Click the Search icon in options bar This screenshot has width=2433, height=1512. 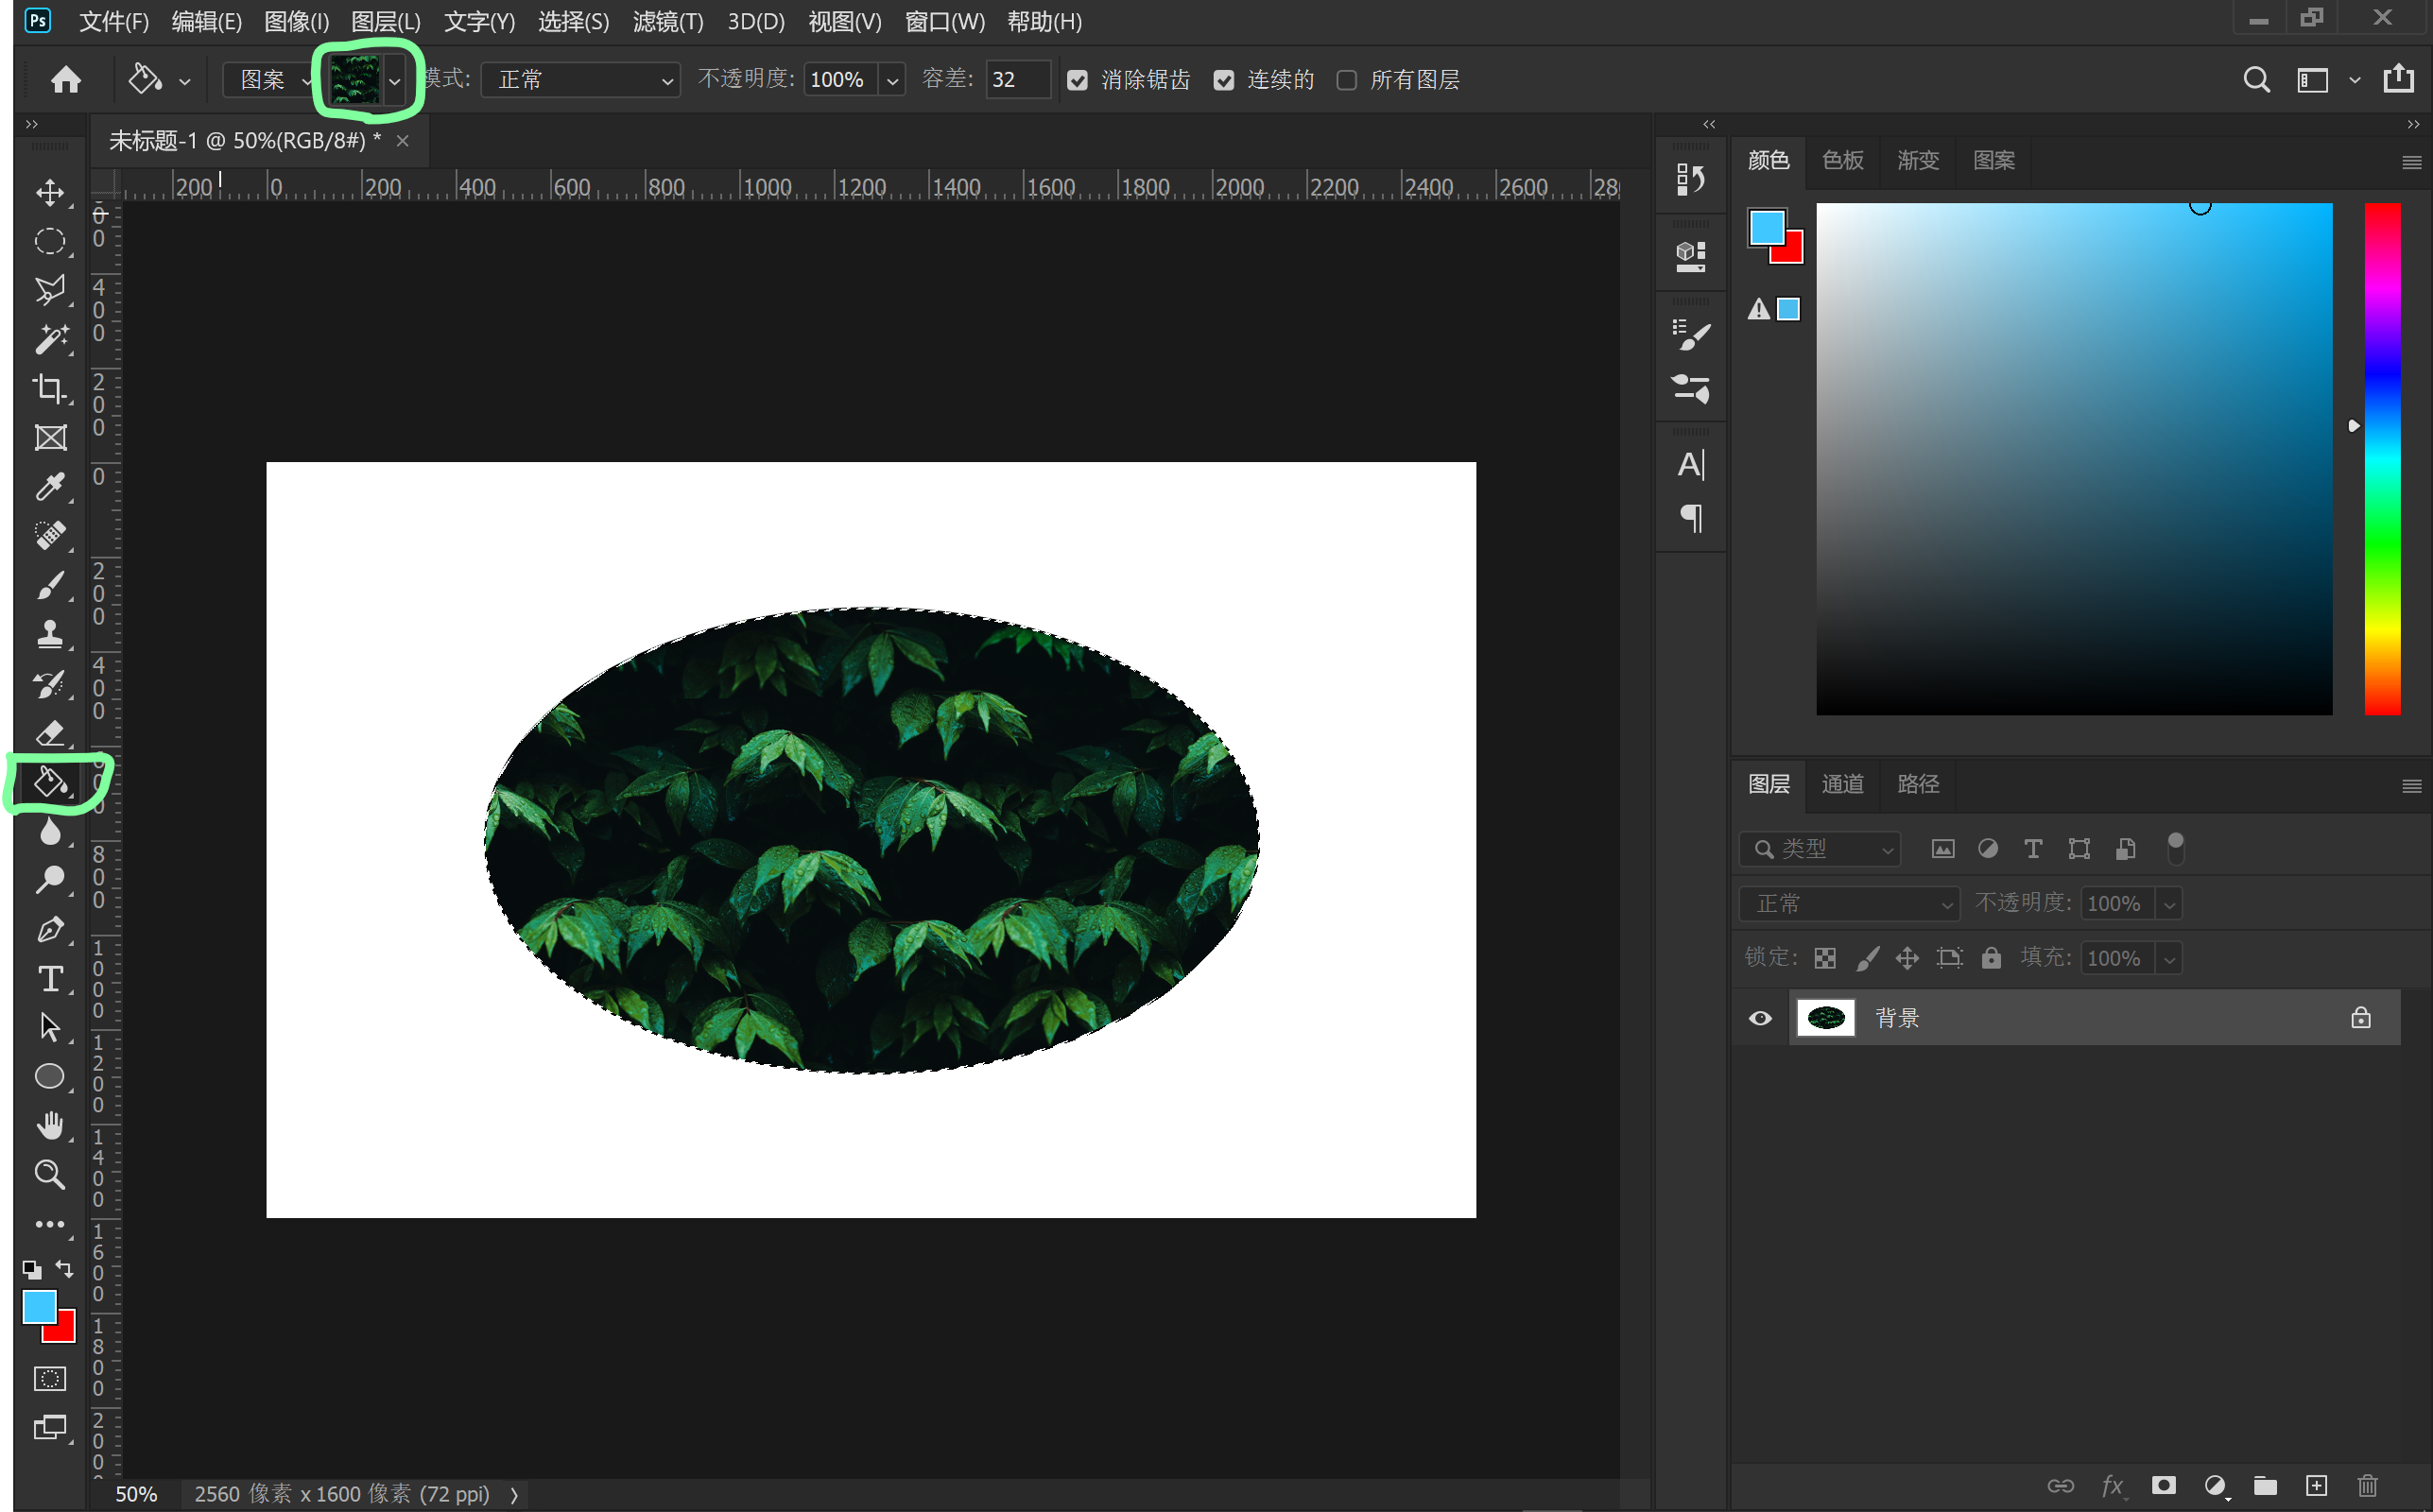[x=2256, y=79]
